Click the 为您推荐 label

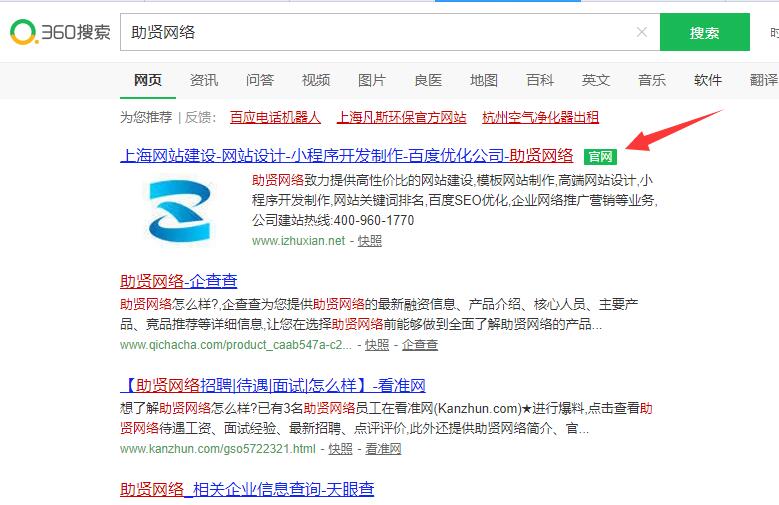pos(146,117)
